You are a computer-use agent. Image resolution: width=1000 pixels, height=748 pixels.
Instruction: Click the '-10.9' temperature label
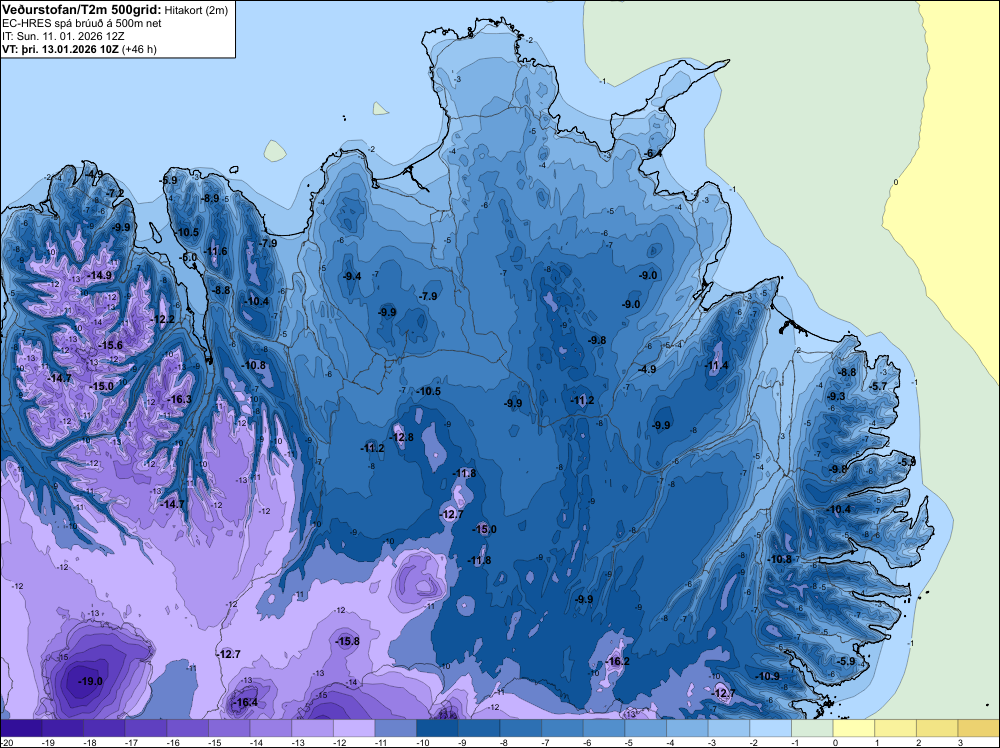(767, 676)
